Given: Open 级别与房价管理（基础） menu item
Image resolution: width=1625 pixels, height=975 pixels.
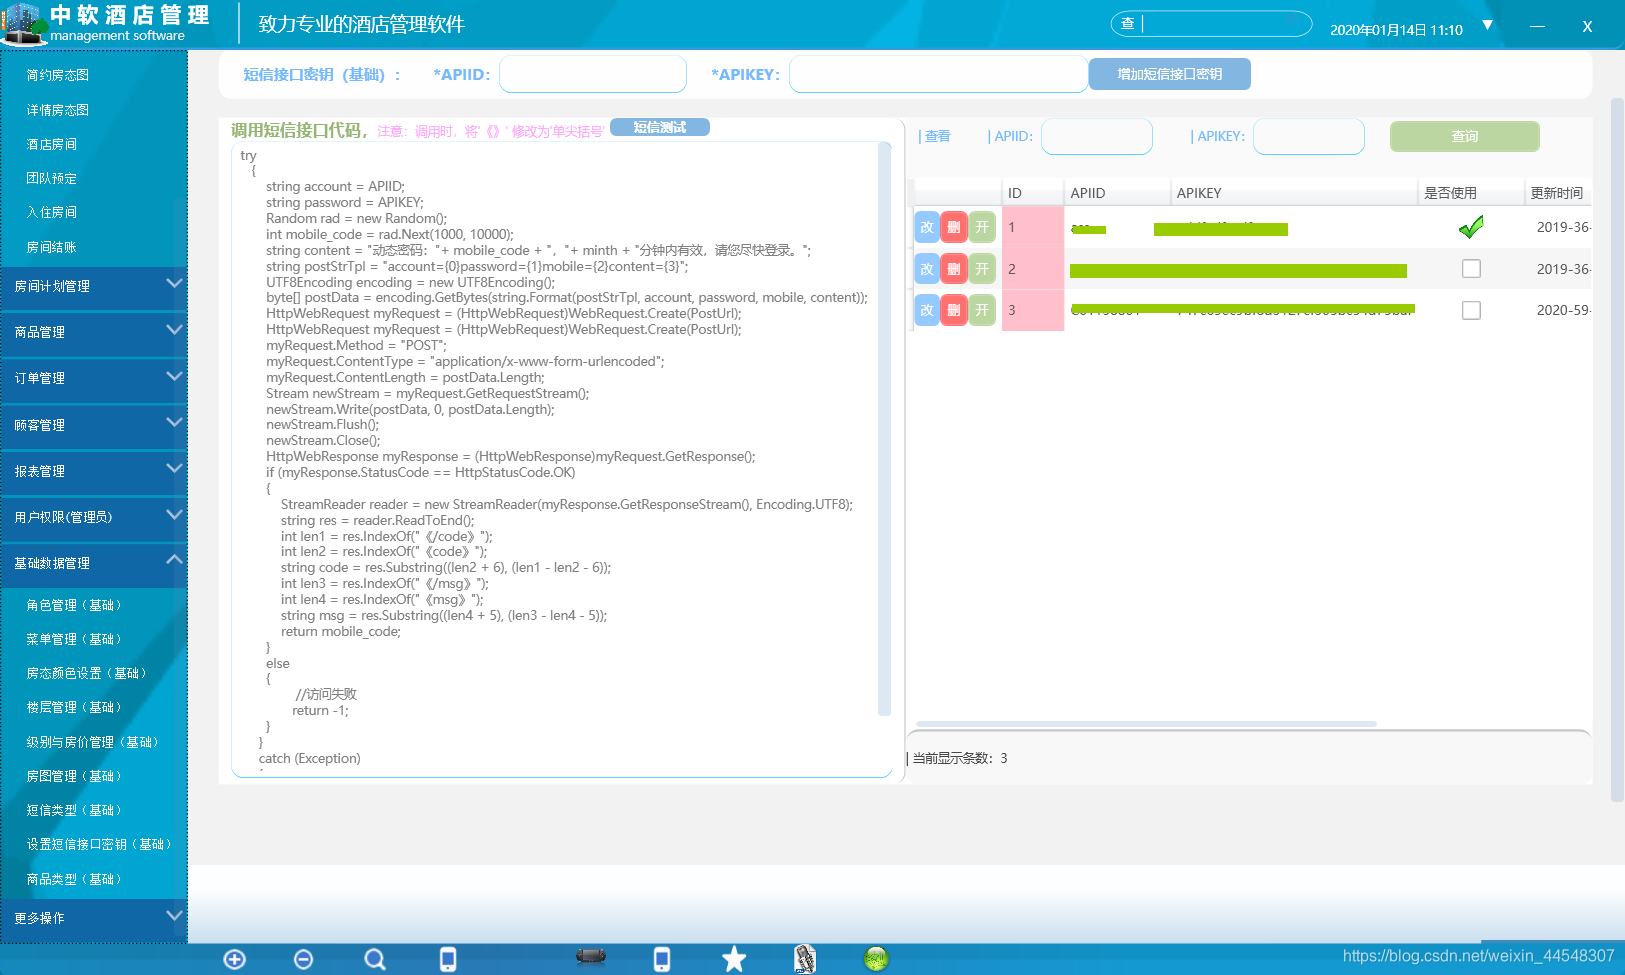Looking at the screenshot, I should coord(94,742).
